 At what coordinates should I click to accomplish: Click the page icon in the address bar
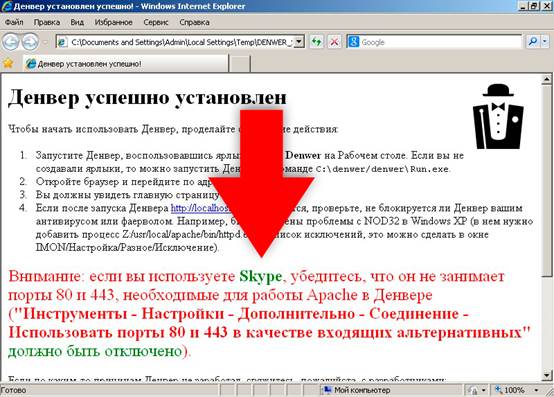point(63,42)
